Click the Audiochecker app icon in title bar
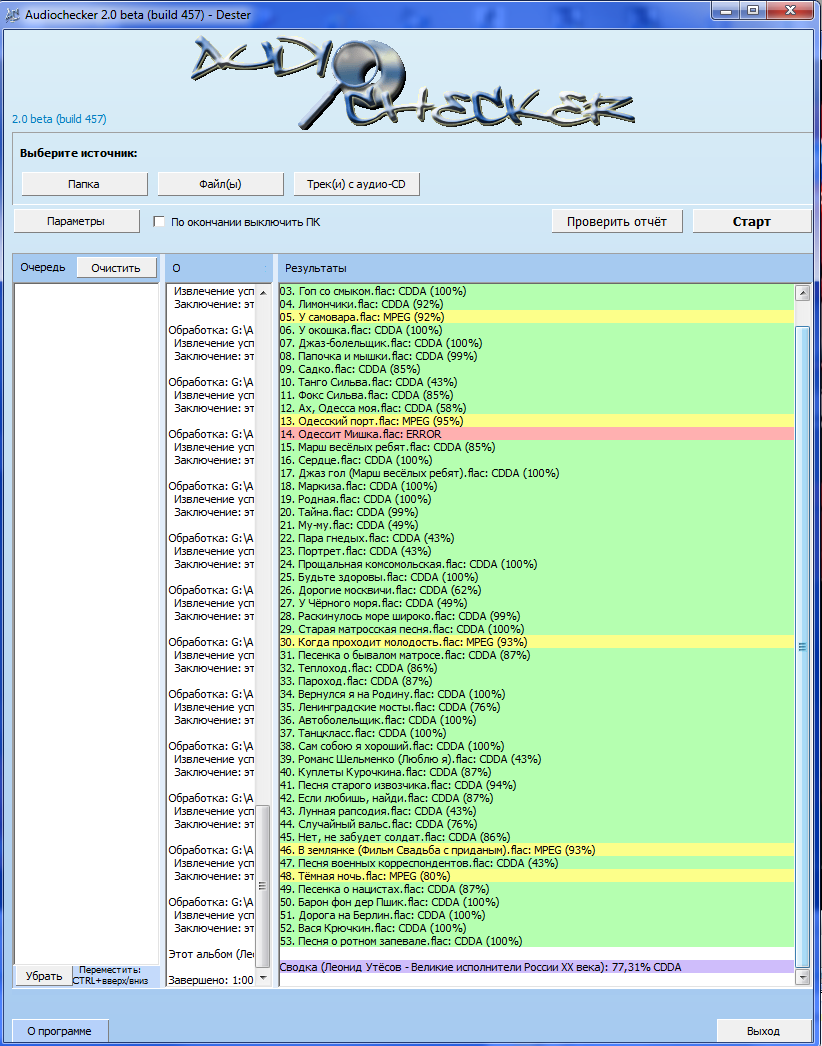 point(13,11)
